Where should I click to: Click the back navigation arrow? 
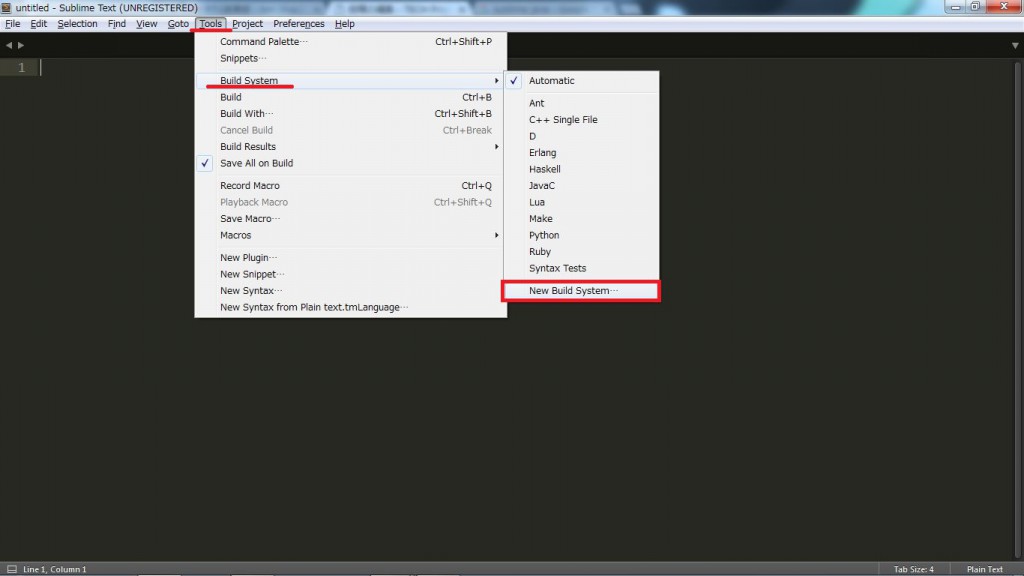tap(9, 44)
